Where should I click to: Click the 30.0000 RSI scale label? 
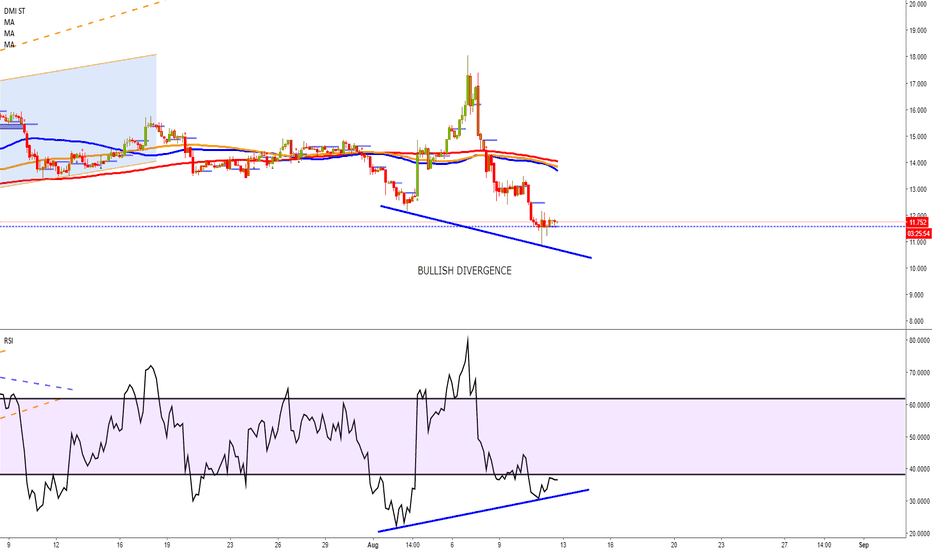pos(919,501)
